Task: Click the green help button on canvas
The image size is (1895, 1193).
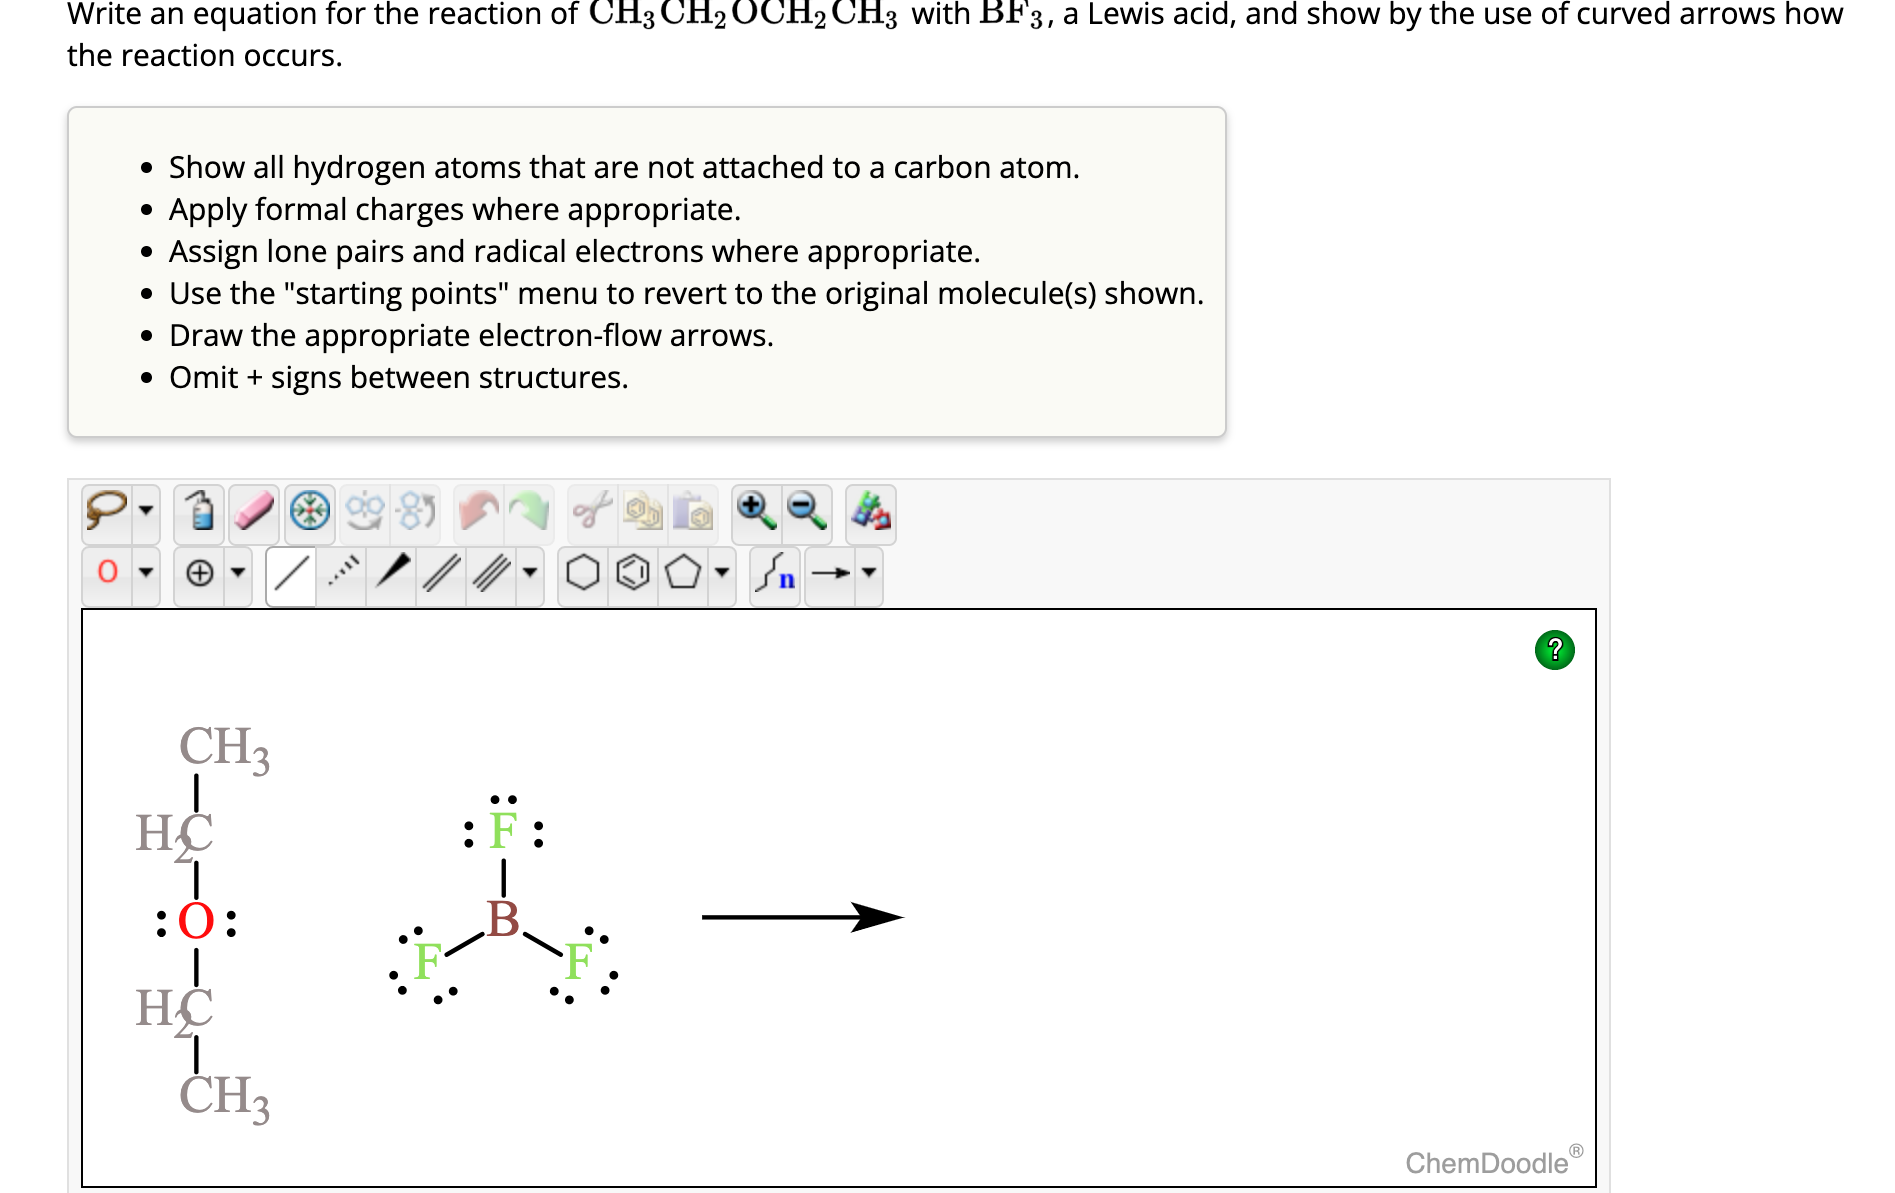Action: tap(1554, 651)
